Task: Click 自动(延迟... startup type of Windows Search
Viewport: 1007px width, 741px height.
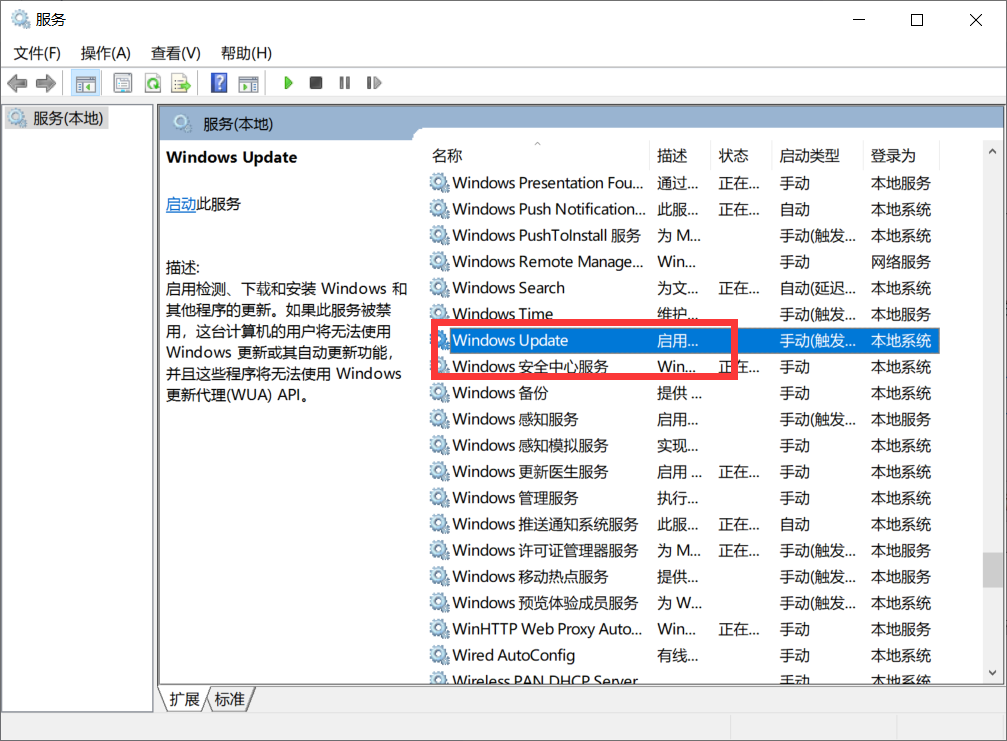Action: [x=818, y=288]
